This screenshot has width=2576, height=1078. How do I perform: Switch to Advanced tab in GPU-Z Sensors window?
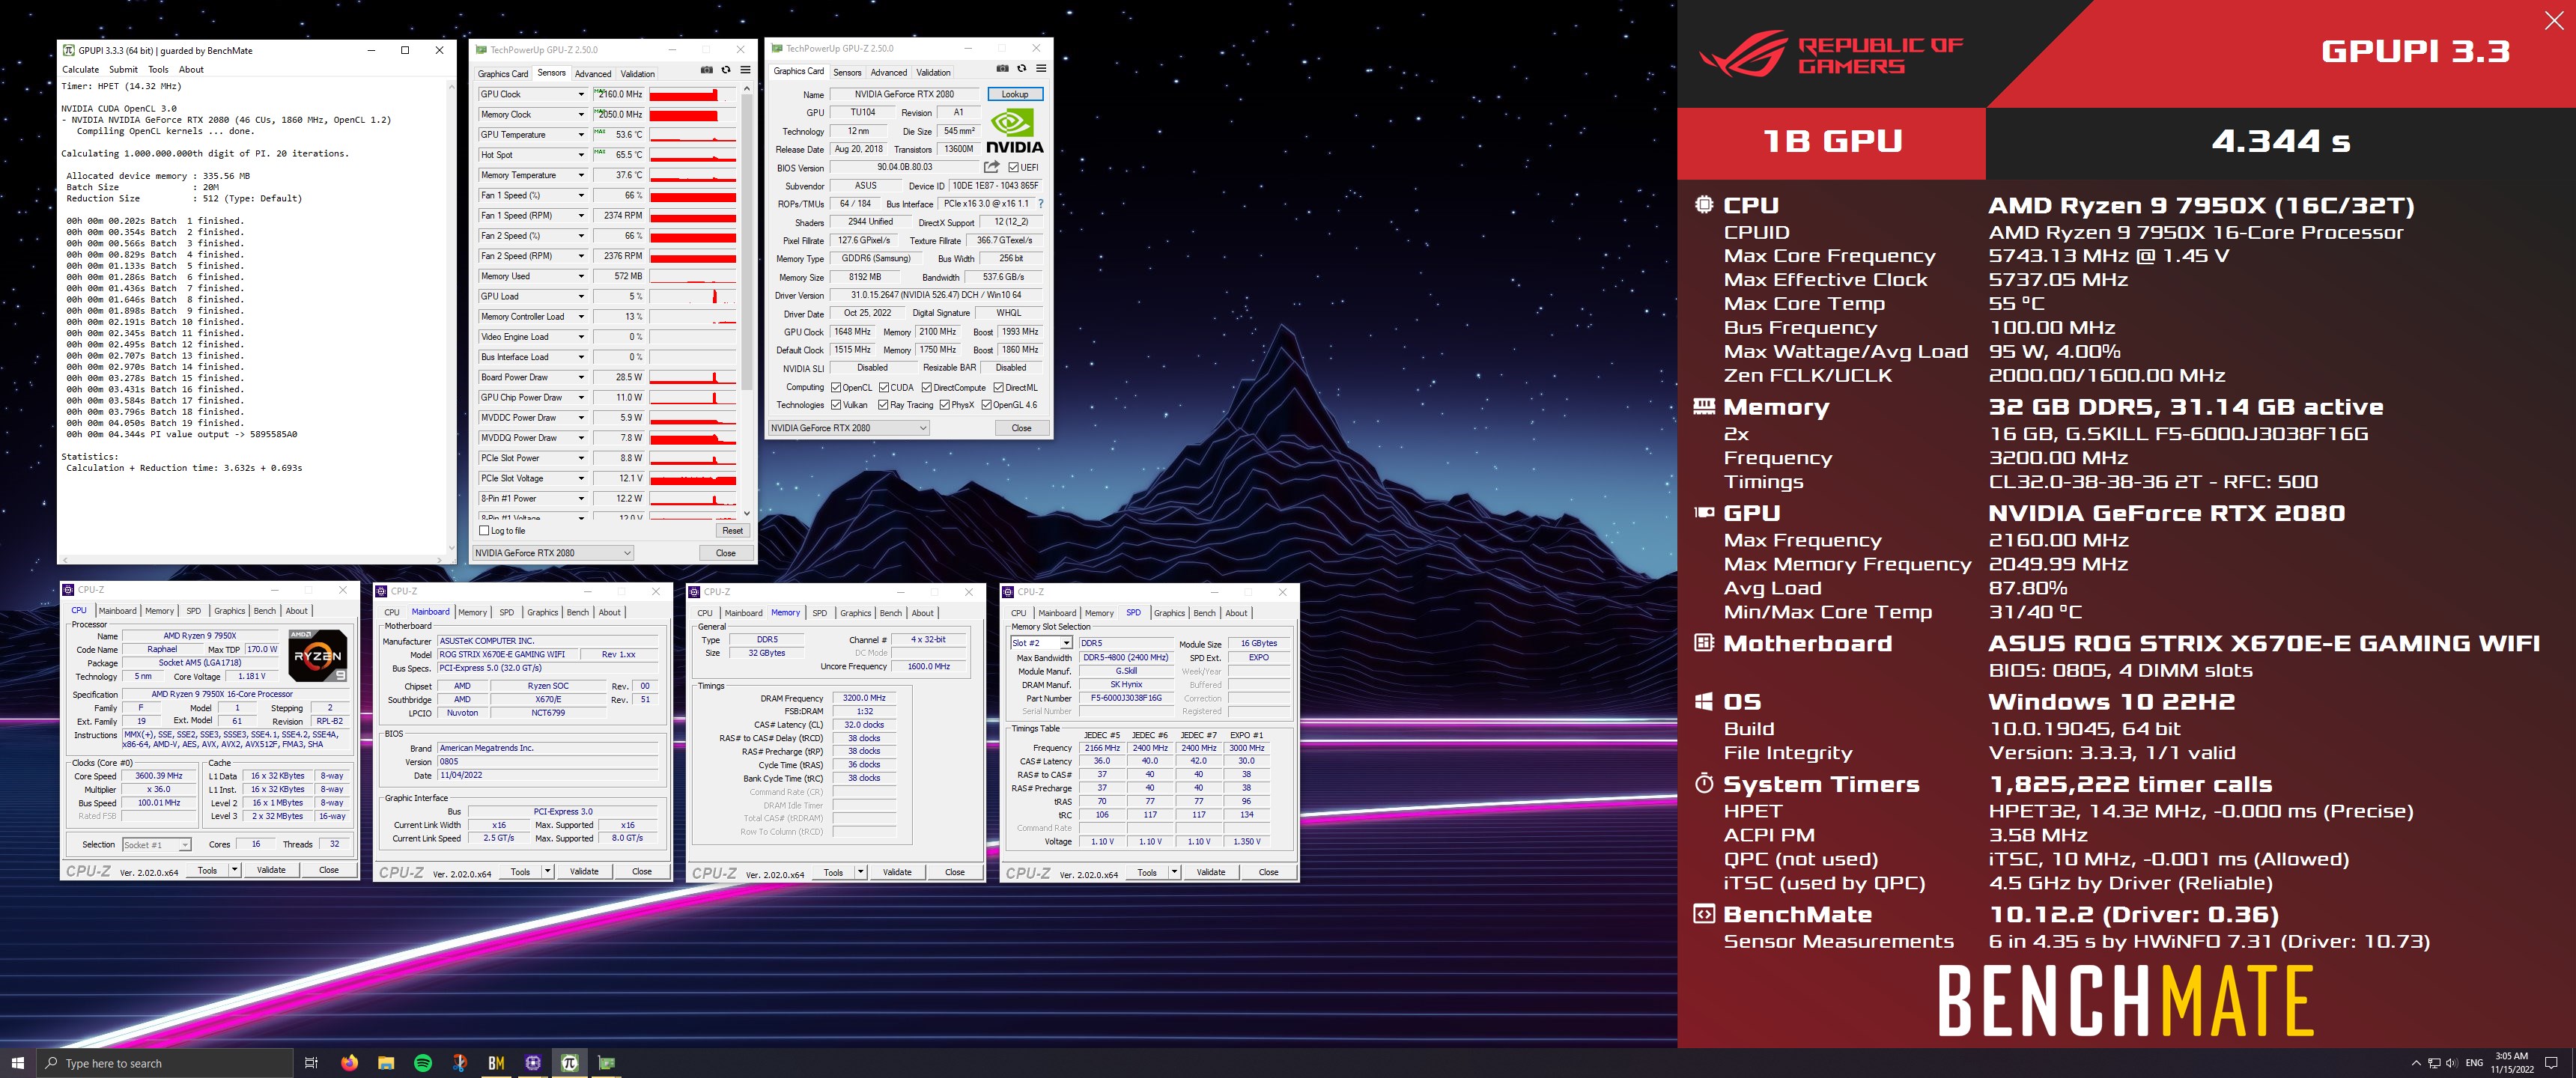593,74
